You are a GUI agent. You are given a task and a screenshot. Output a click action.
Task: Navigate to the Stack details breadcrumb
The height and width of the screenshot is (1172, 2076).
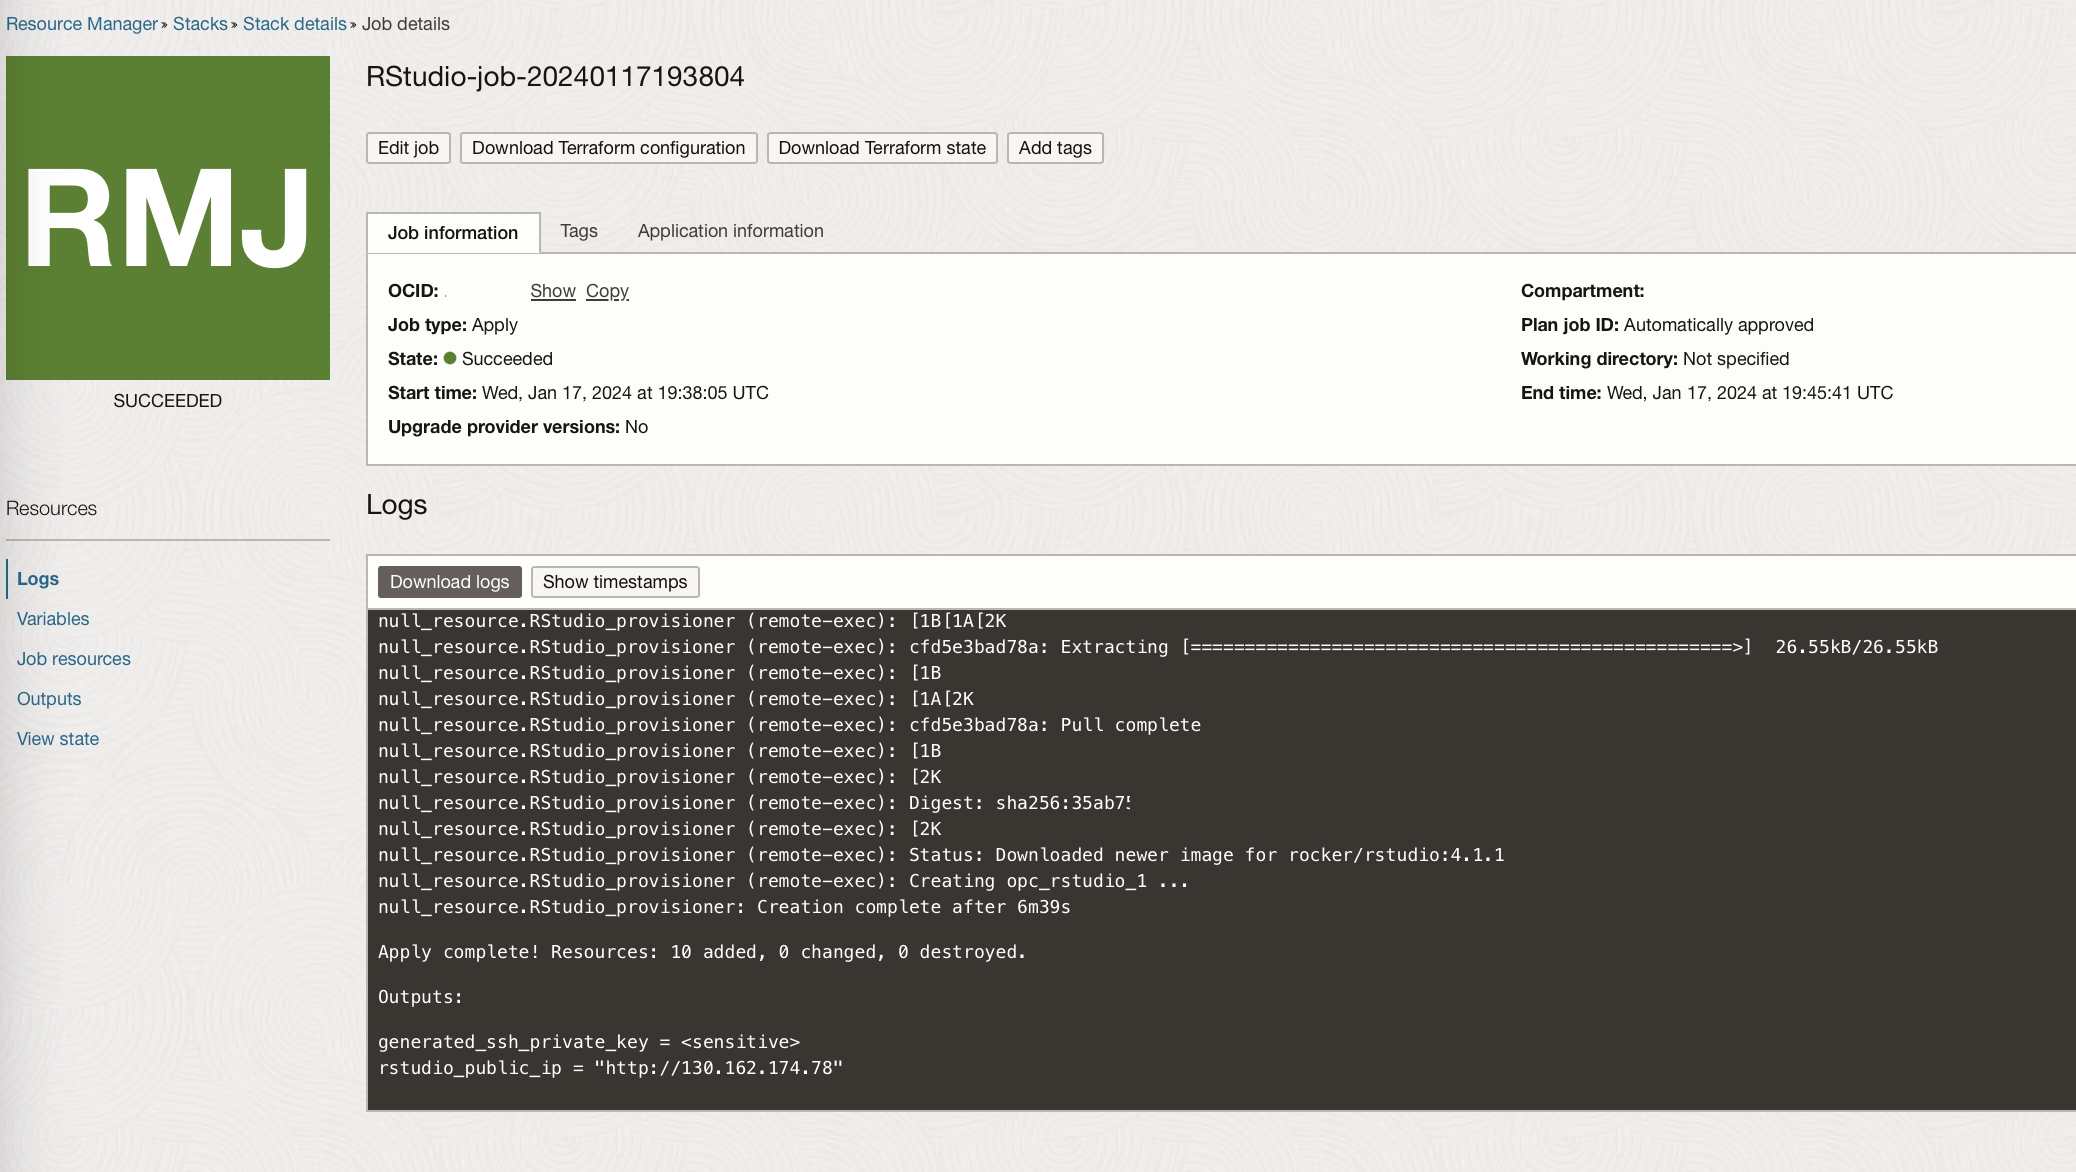[294, 24]
